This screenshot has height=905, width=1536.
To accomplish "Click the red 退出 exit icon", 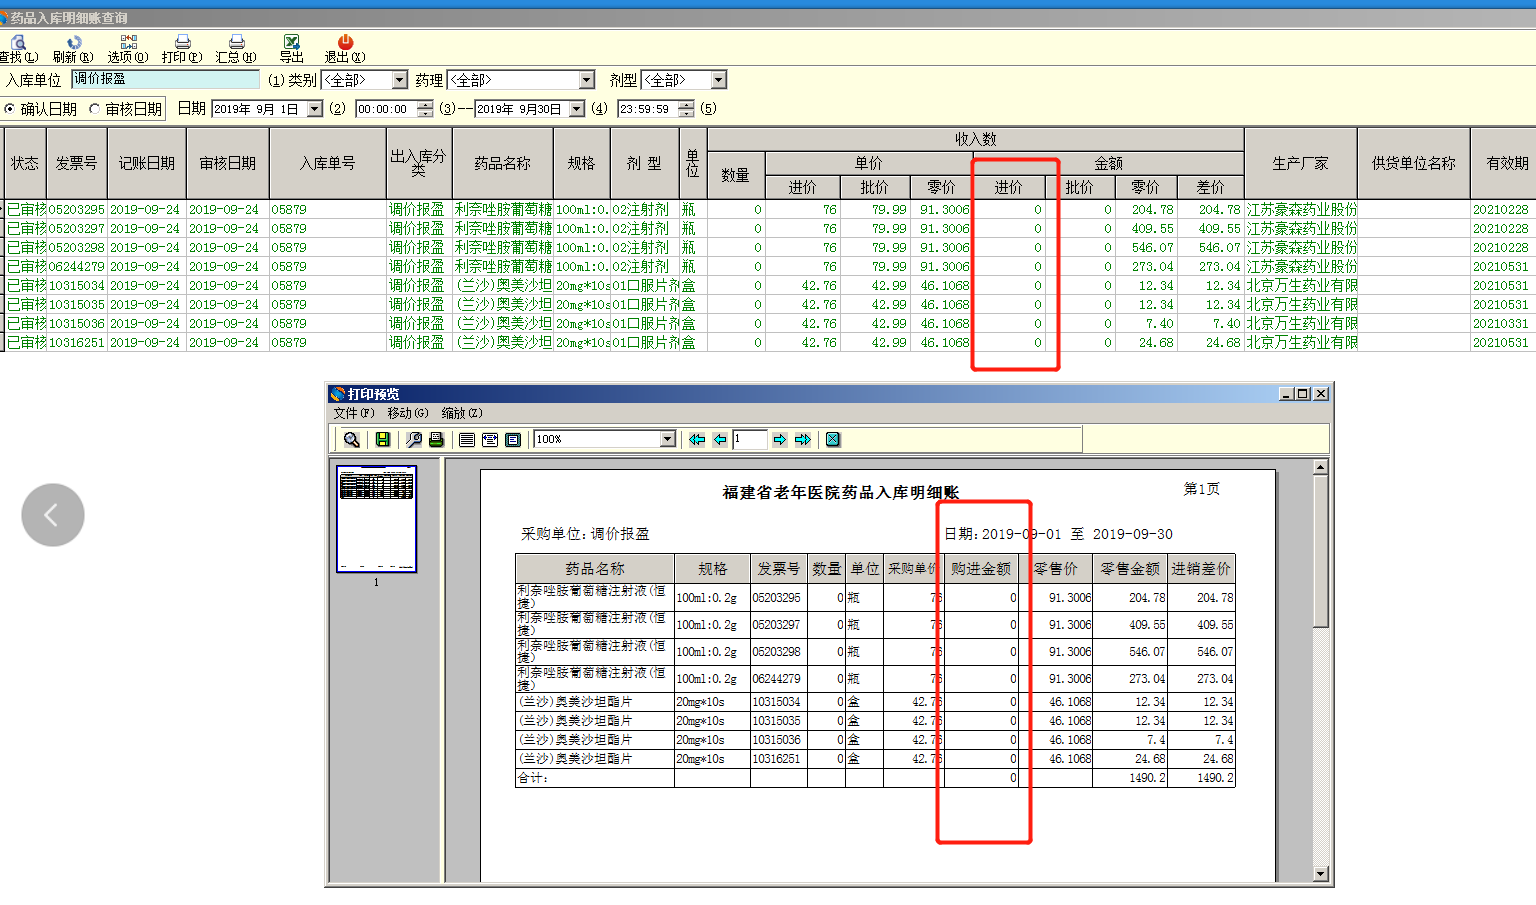I will tap(345, 43).
